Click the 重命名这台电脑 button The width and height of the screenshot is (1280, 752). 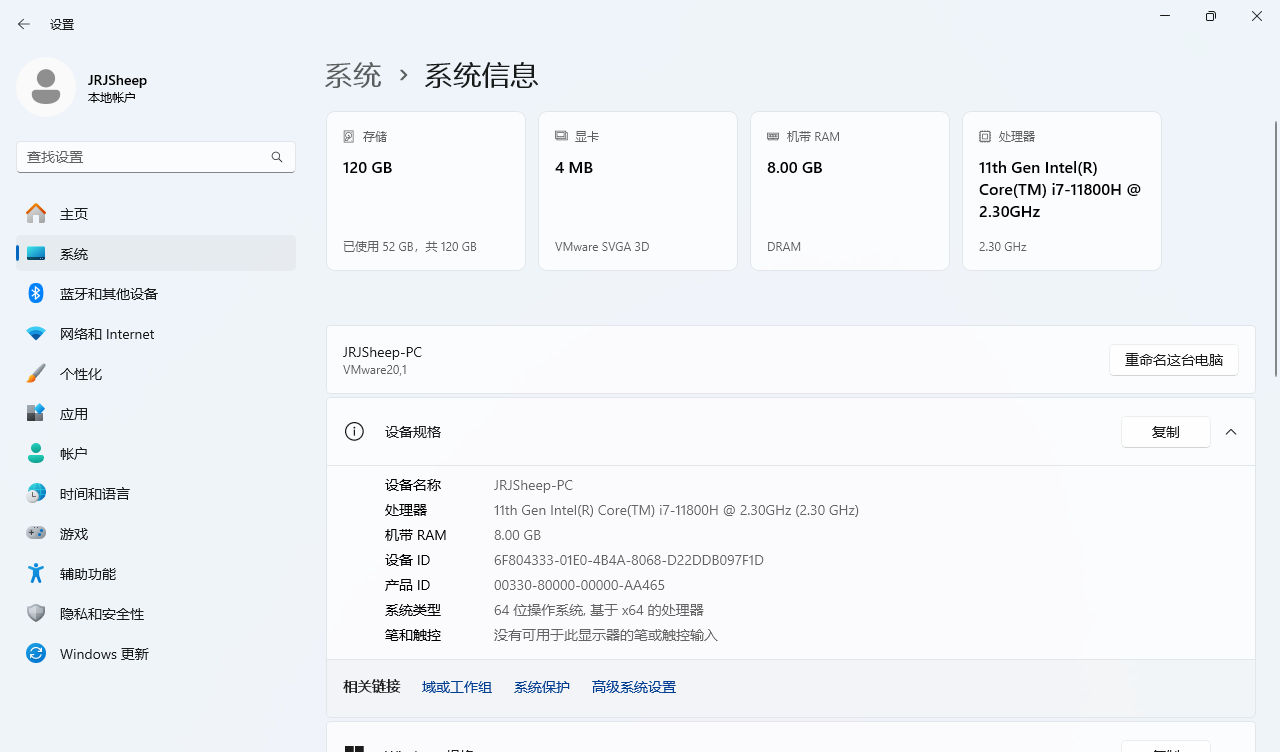click(1173, 360)
